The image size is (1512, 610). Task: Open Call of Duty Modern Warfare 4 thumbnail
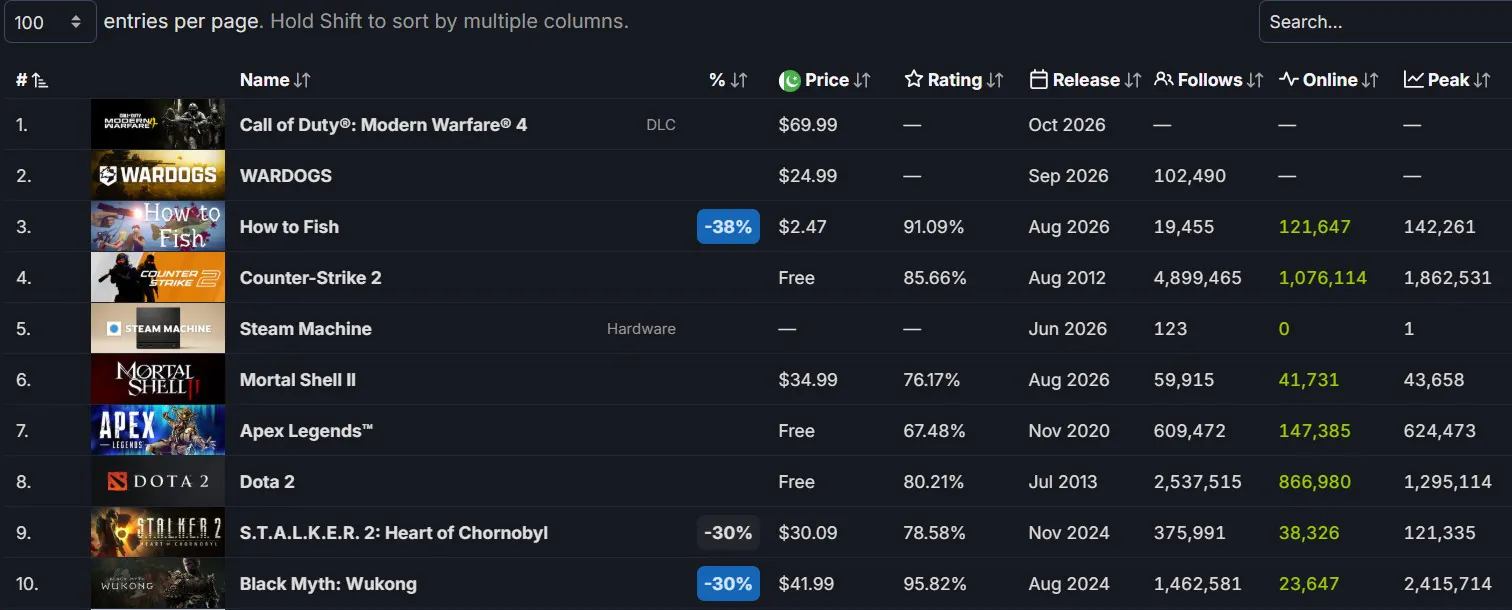(x=158, y=124)
